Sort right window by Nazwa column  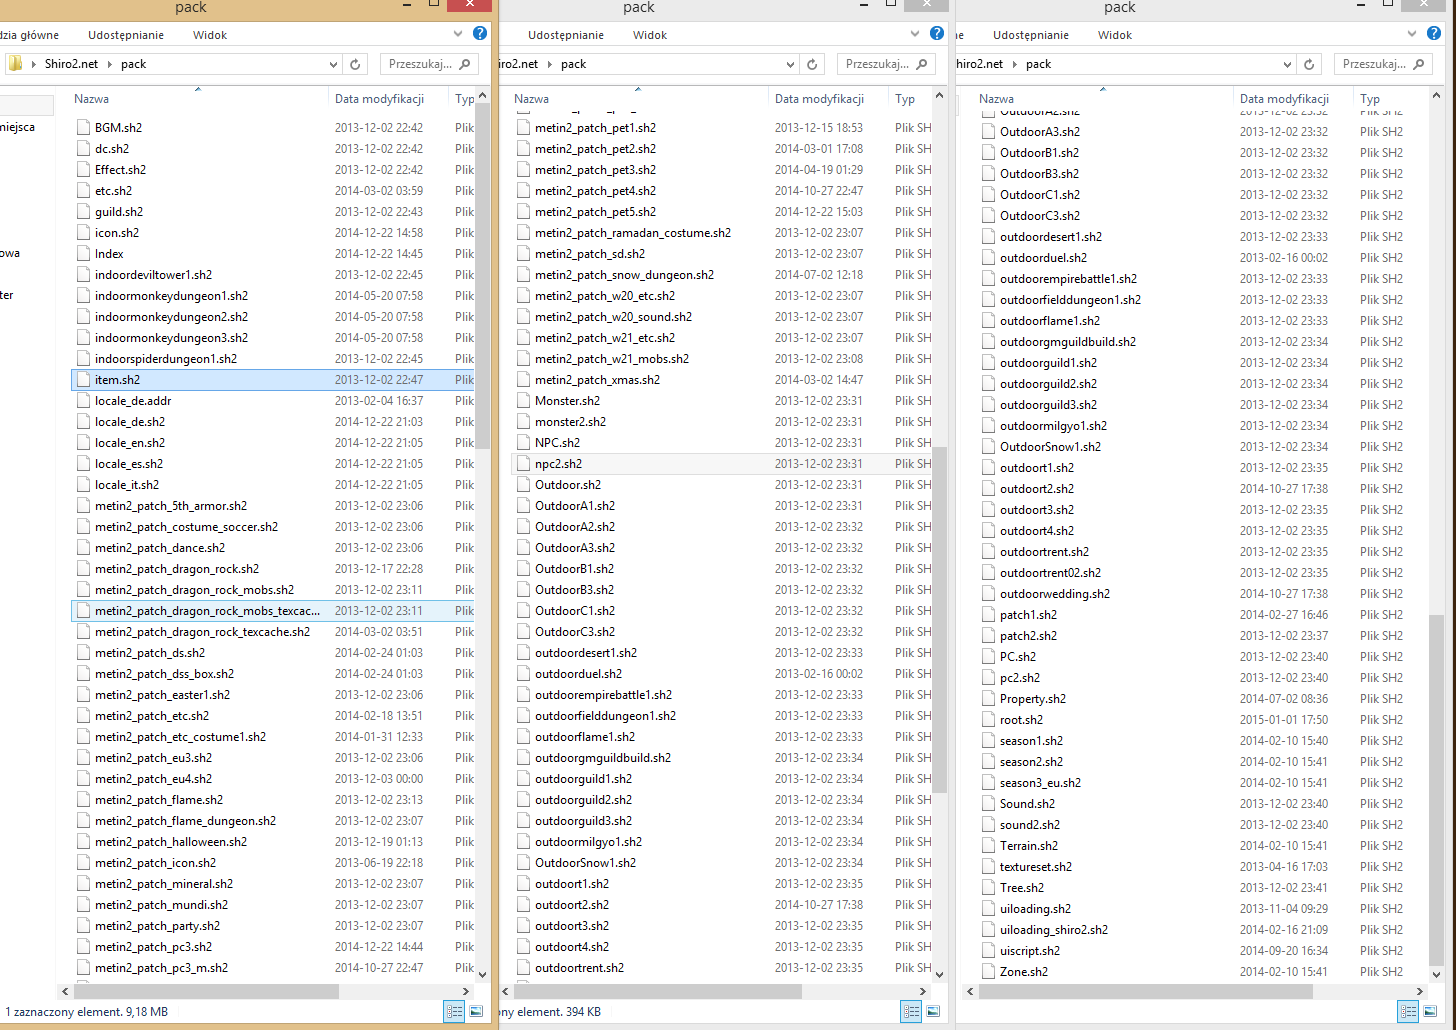[1103, 99]
